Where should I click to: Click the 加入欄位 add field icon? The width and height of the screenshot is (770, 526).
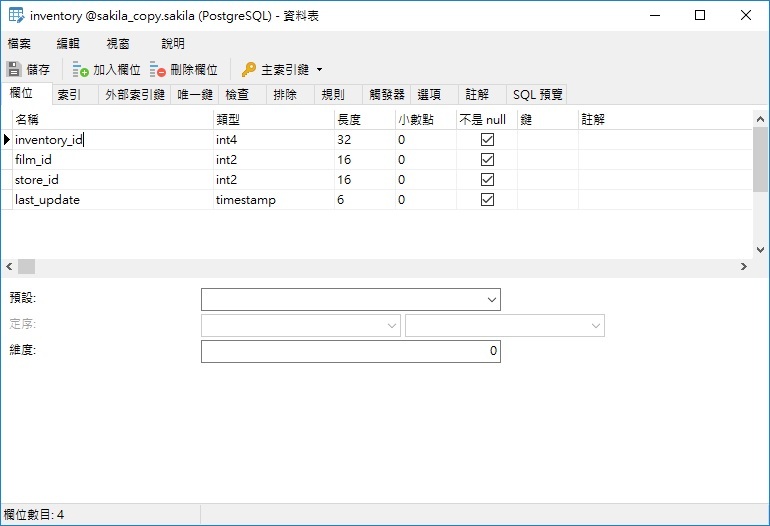pyautogui.click(x=80, y=69)
